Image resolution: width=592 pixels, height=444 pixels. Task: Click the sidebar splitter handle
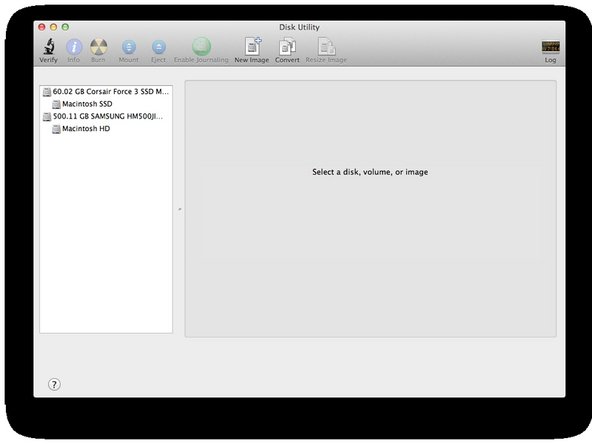180,209
